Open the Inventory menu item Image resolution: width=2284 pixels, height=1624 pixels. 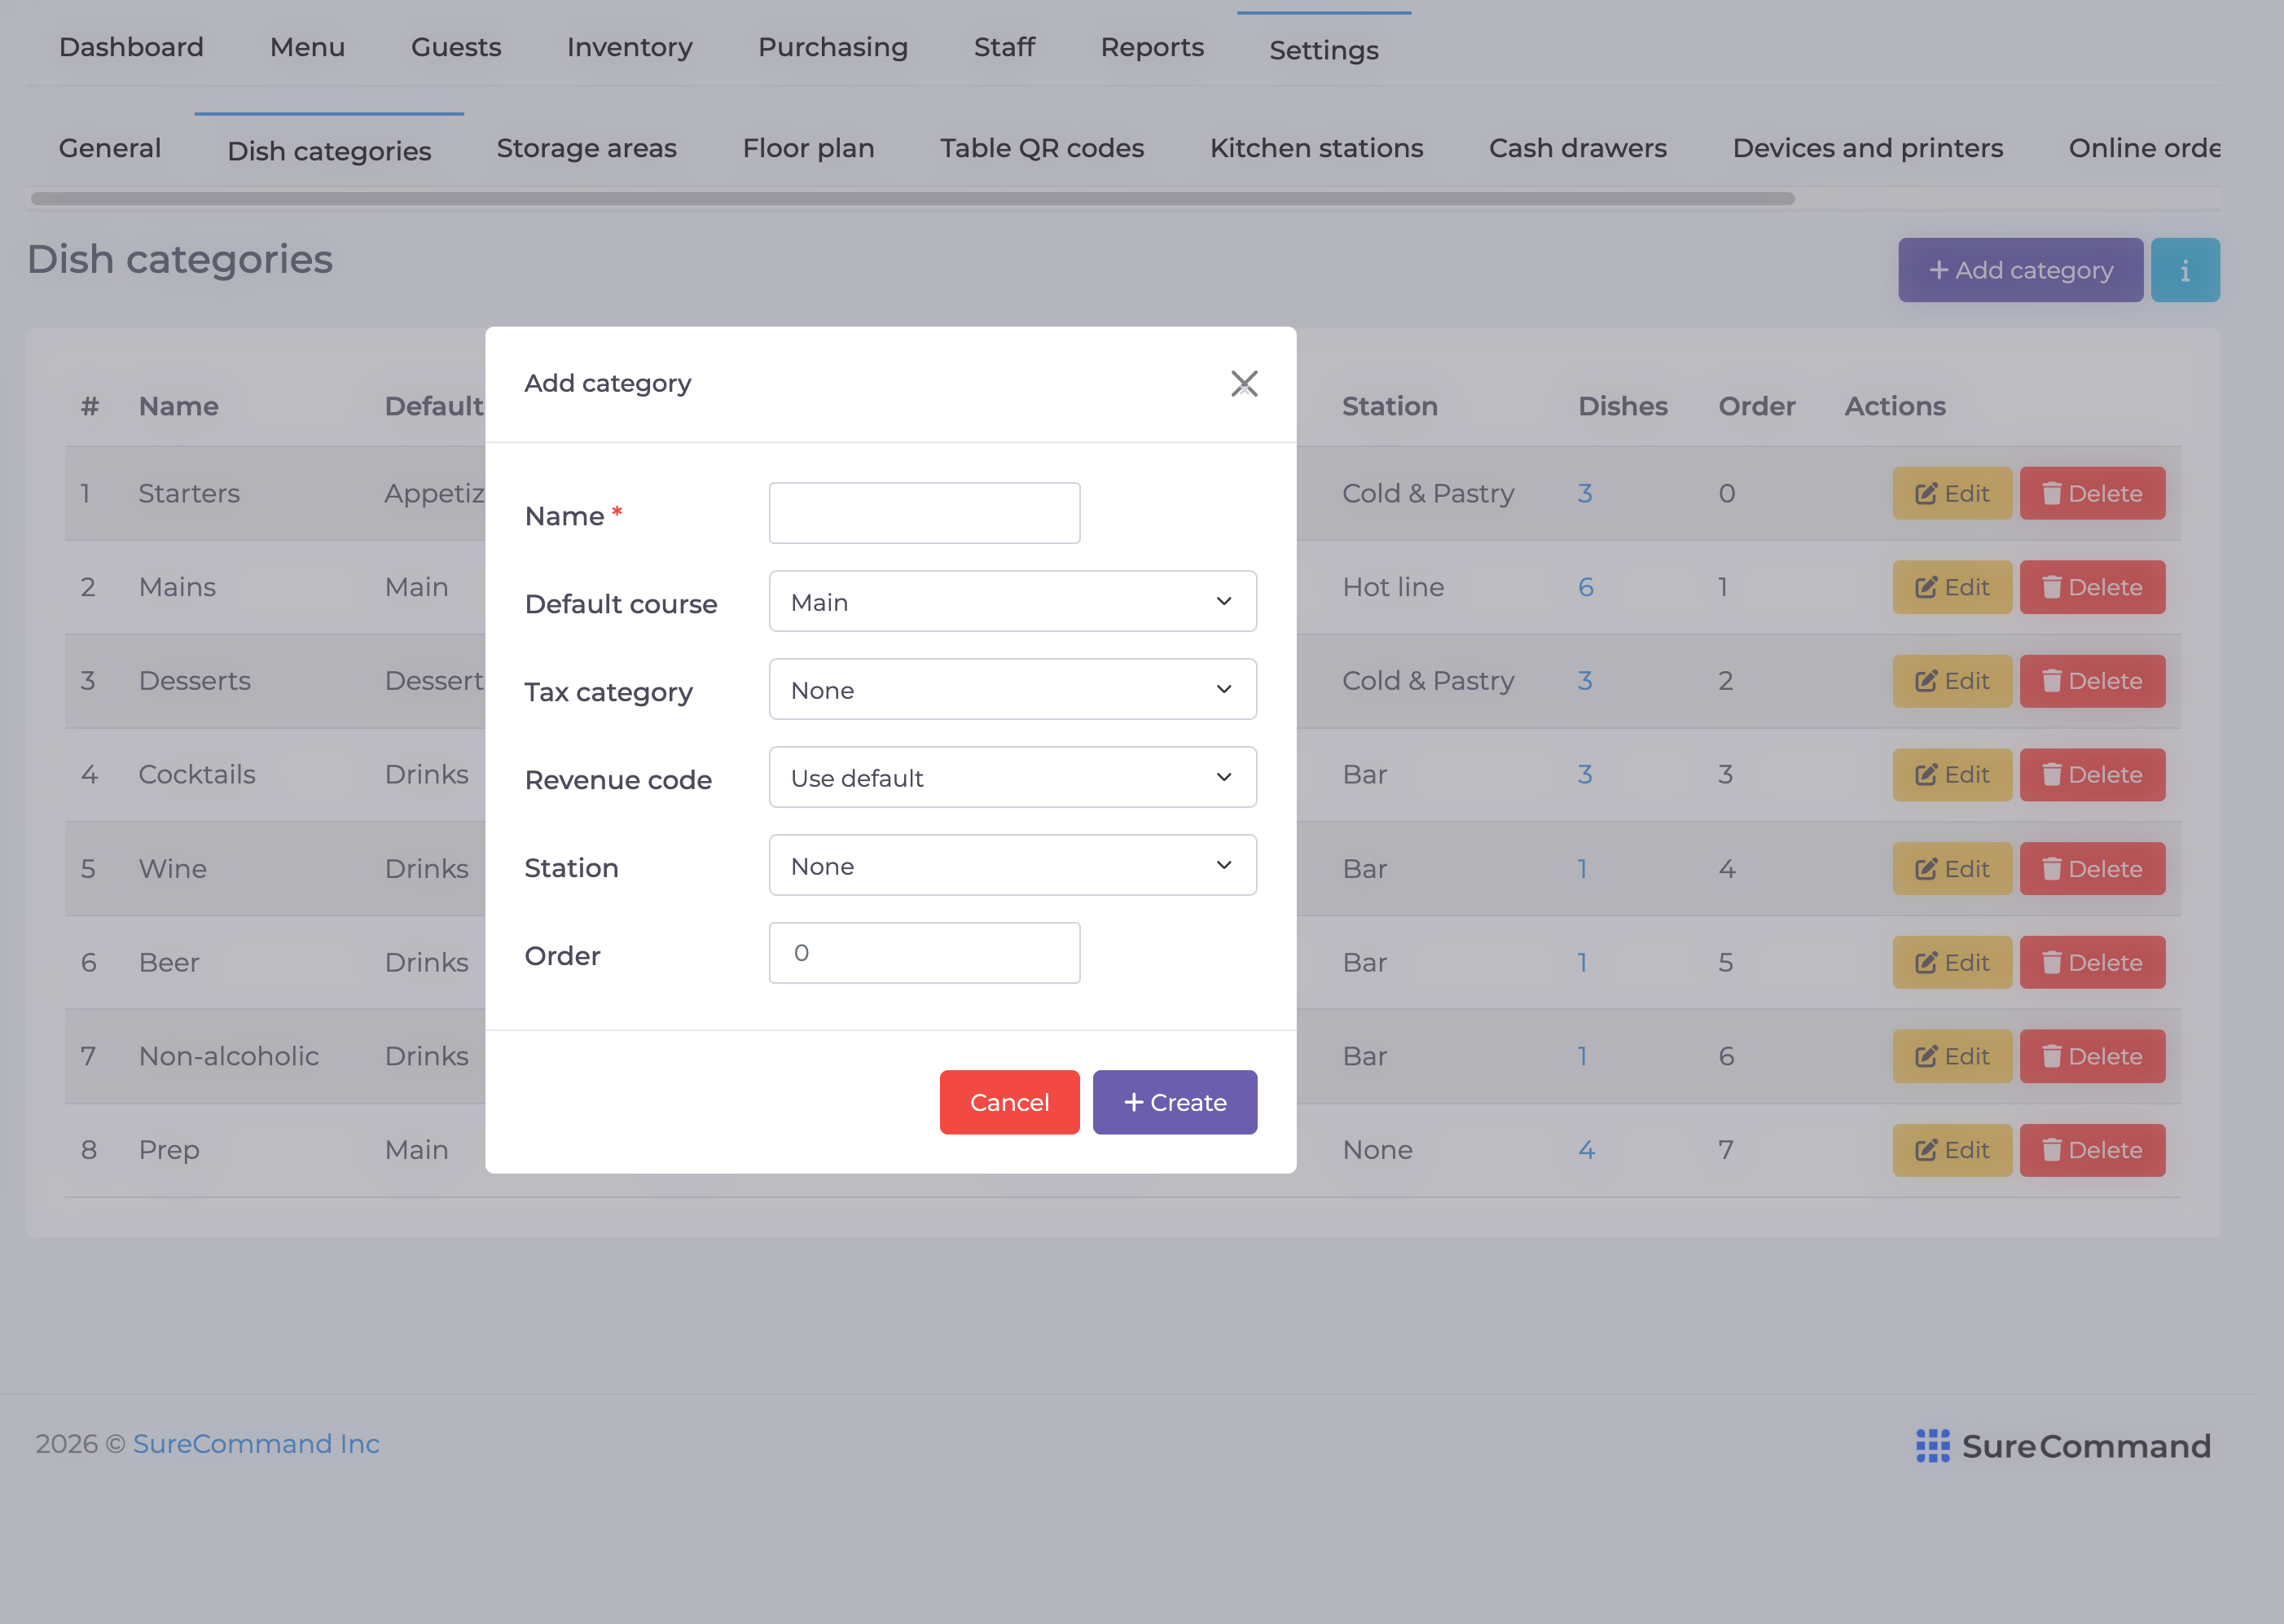[x=629, y=47]
